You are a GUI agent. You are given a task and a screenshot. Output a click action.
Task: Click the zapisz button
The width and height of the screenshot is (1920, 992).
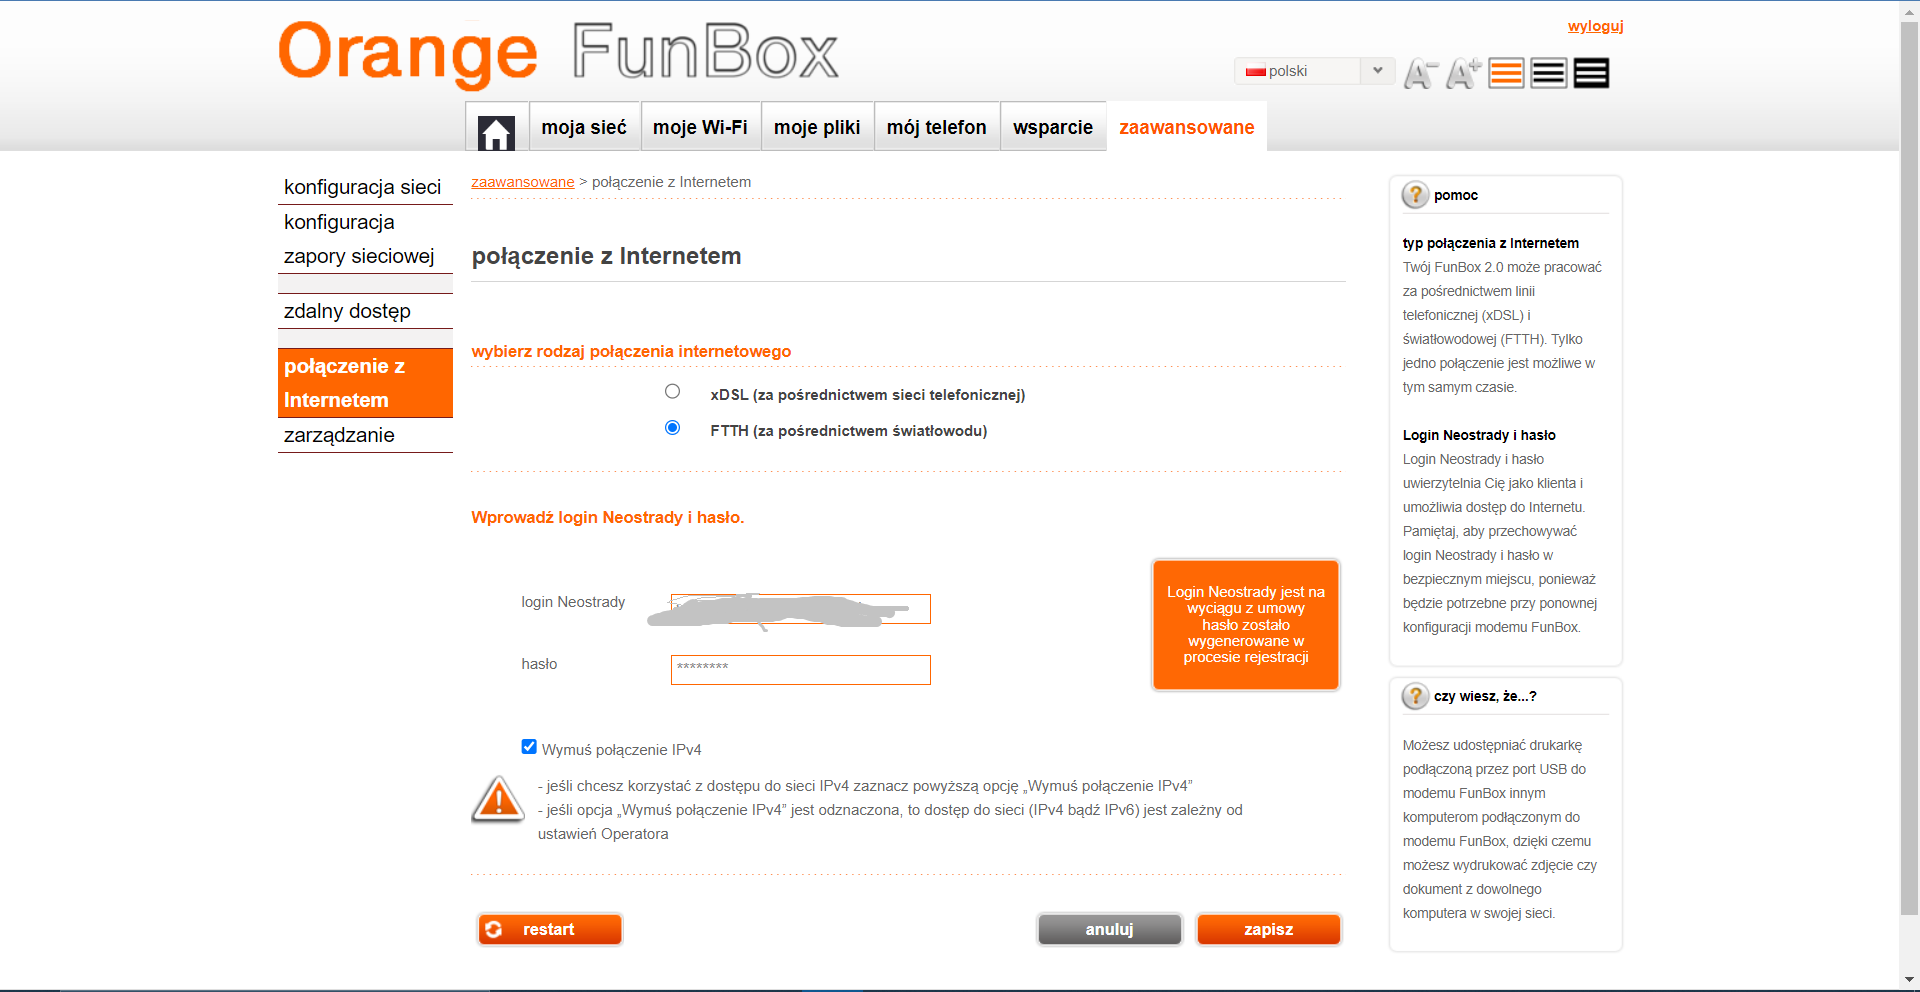pyautogui.click(x=1269, y=929)
